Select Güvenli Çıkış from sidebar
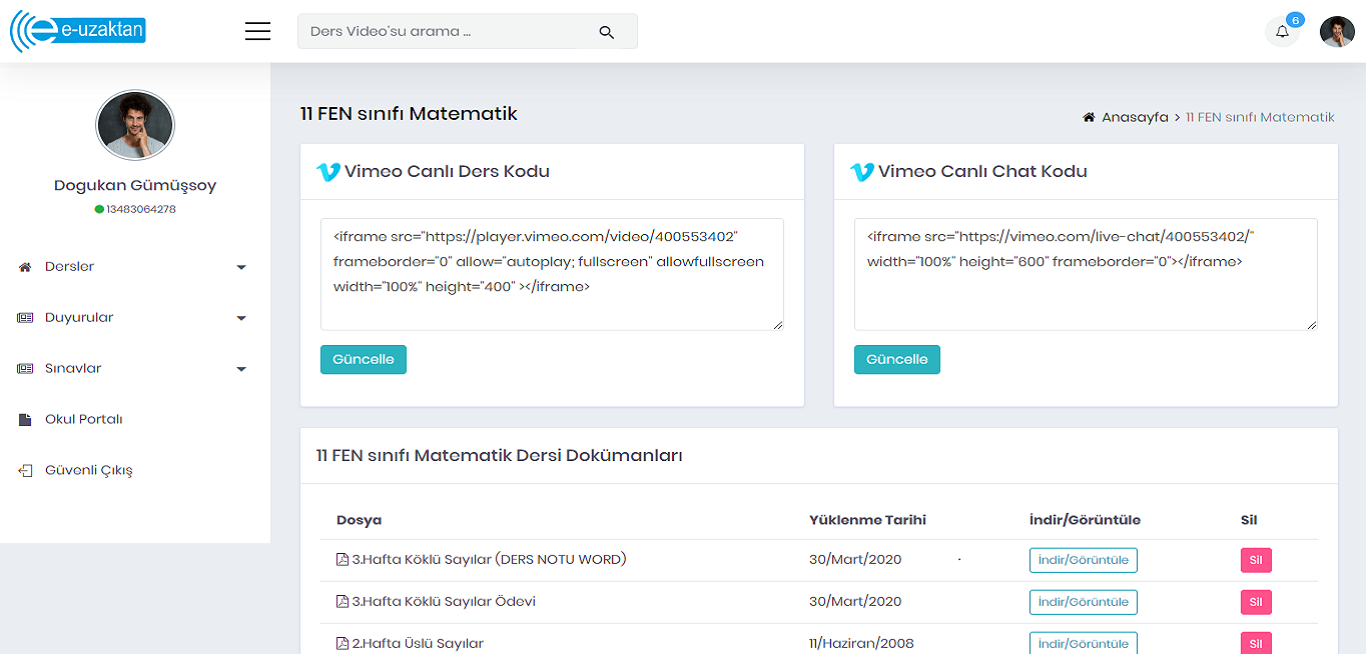 88,471
